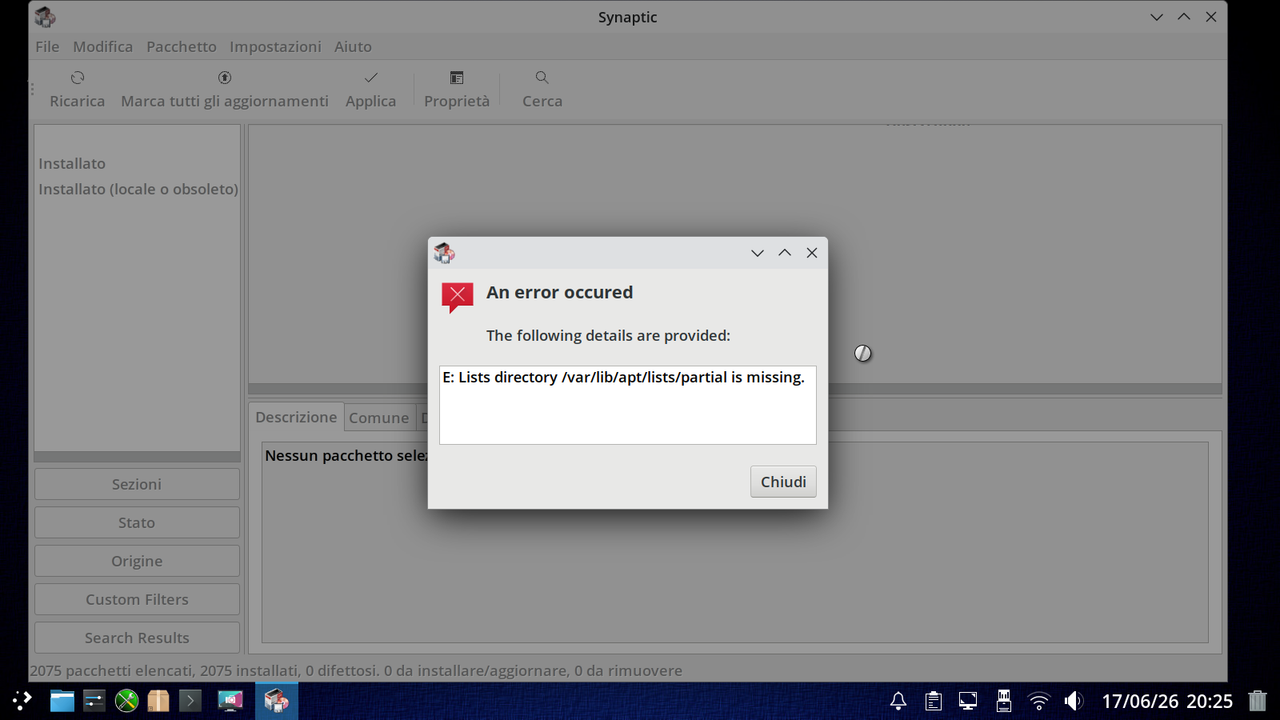The height and width of the screenshot is (720, 1280).
Task: Open the notifications bell in tray
Action: click(899, 701)
